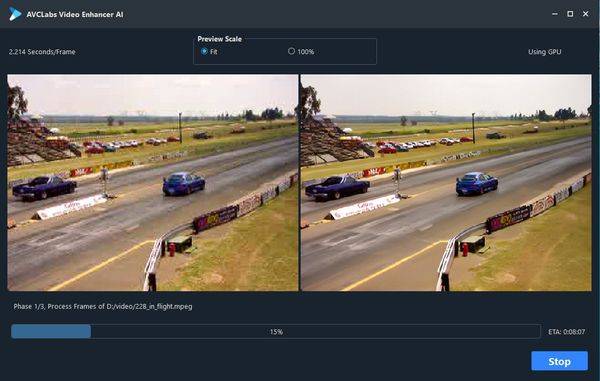Select the Fit preview scale radio

click(x=204, y=51)
